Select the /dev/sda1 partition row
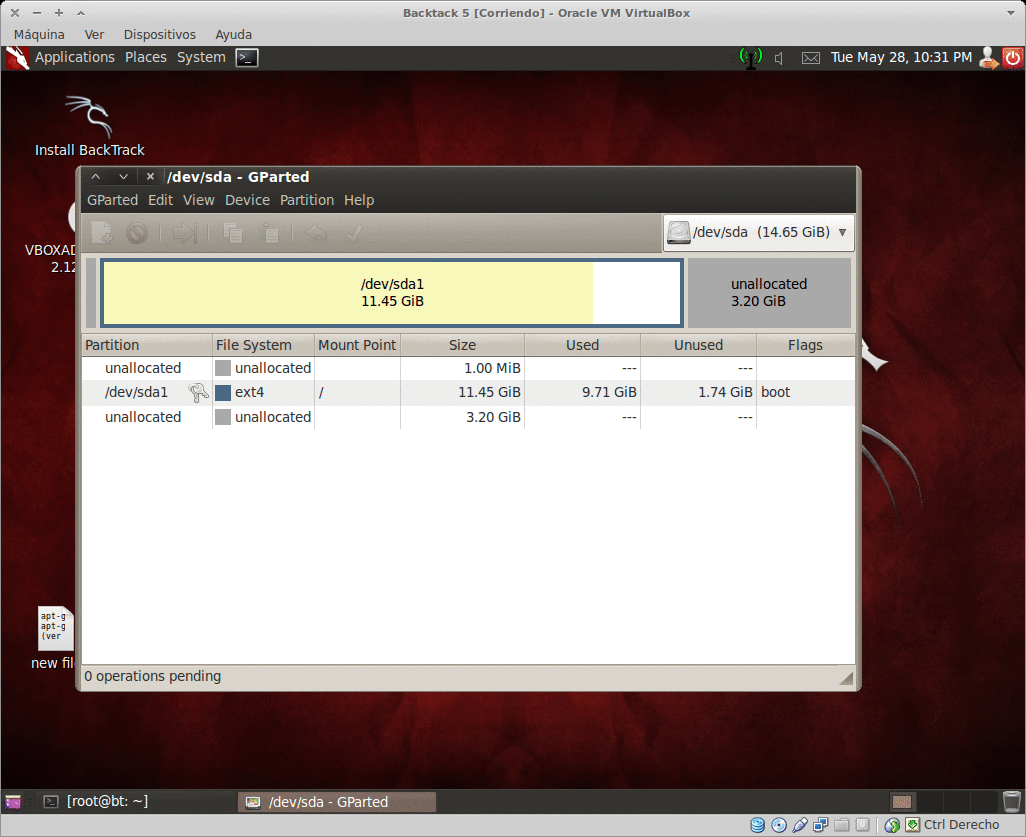 point(469,392)
